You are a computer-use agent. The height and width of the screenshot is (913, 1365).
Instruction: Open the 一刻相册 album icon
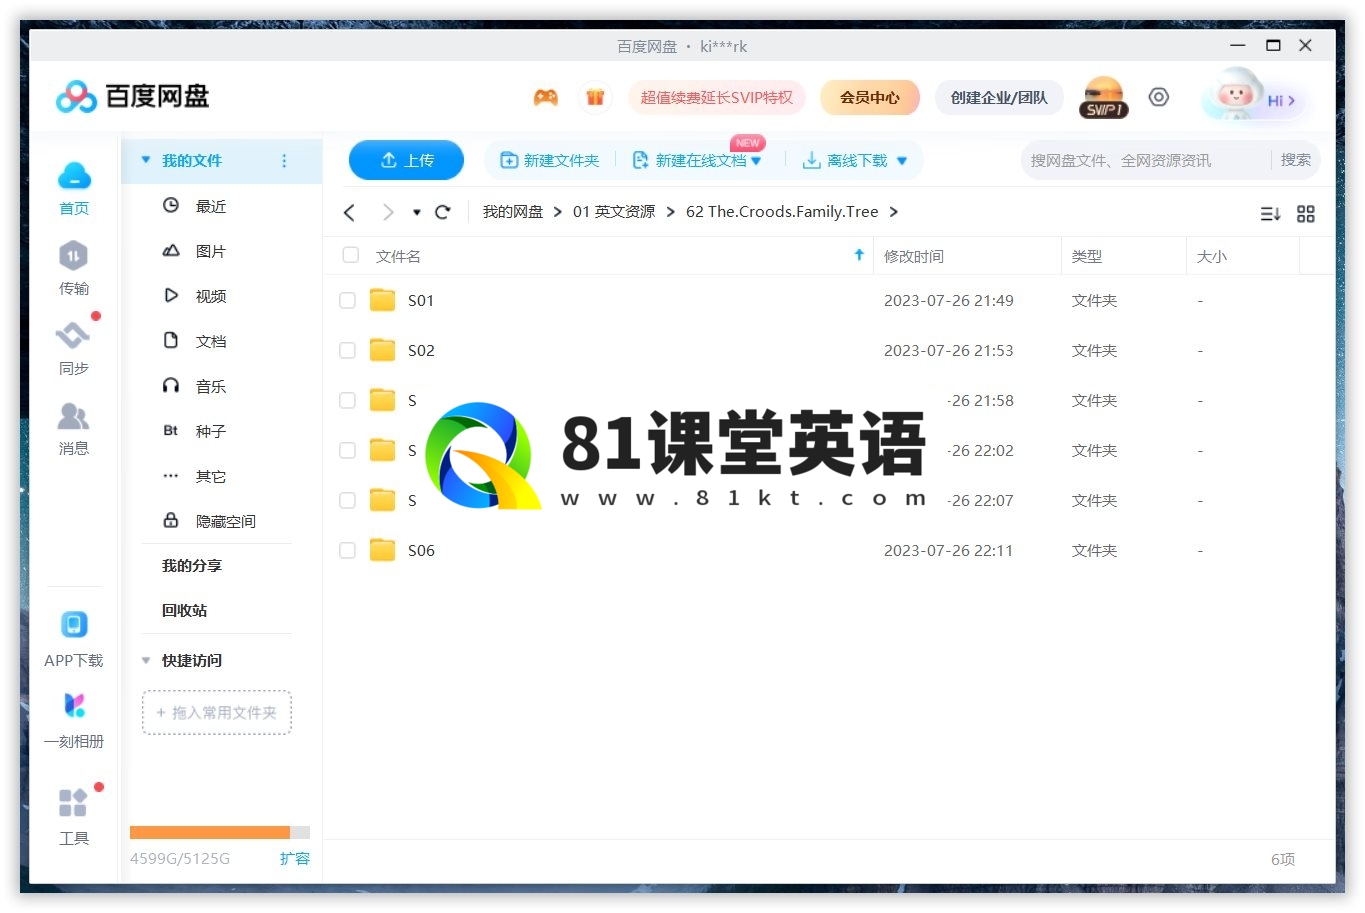coord(74,705)
